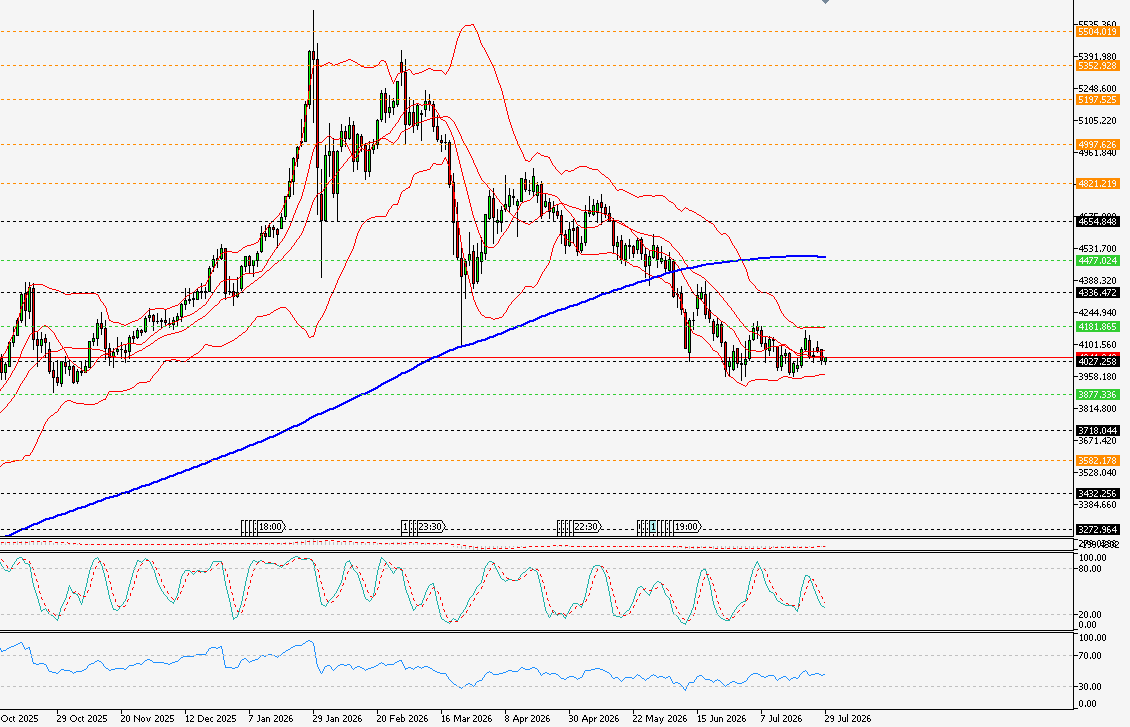Click the red horizontal current price line
The width and height of the screenshot is (1130, 727).
click(537, 357)
